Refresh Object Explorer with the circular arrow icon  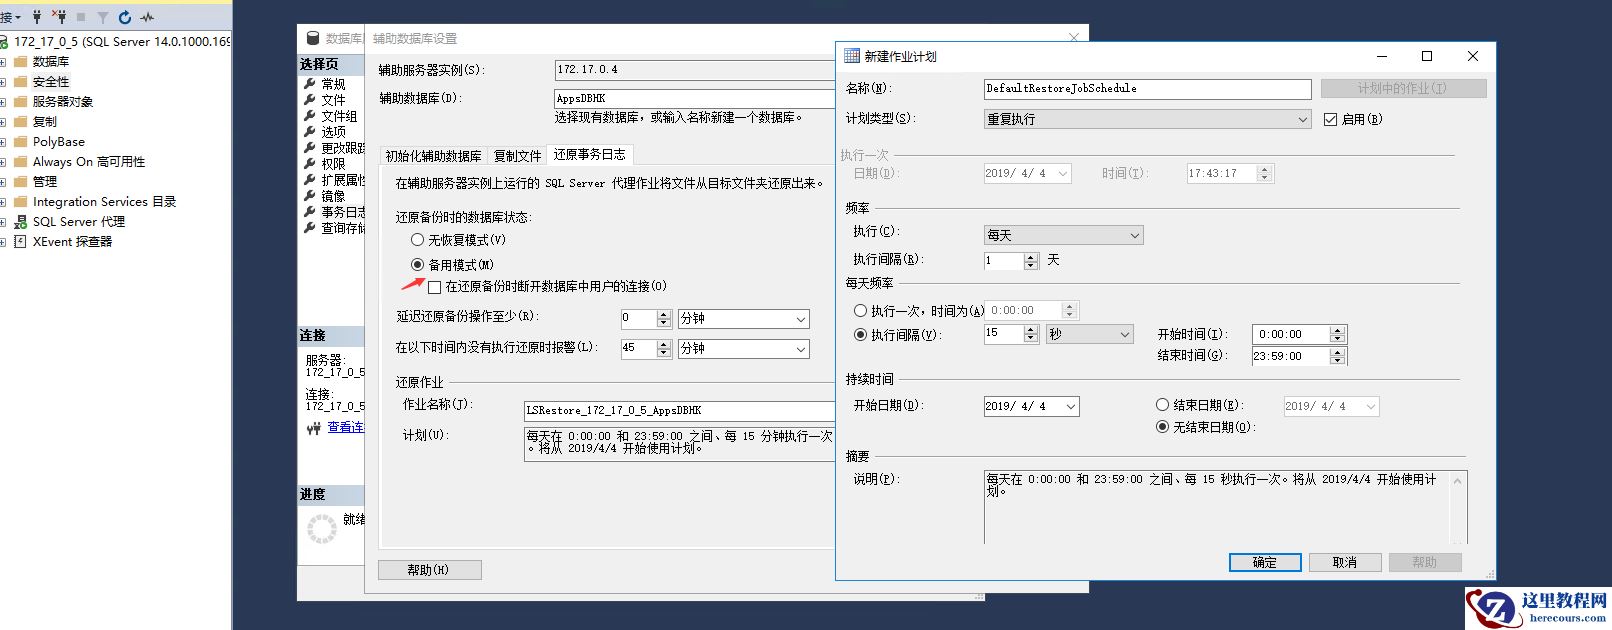tap(125, 17)
